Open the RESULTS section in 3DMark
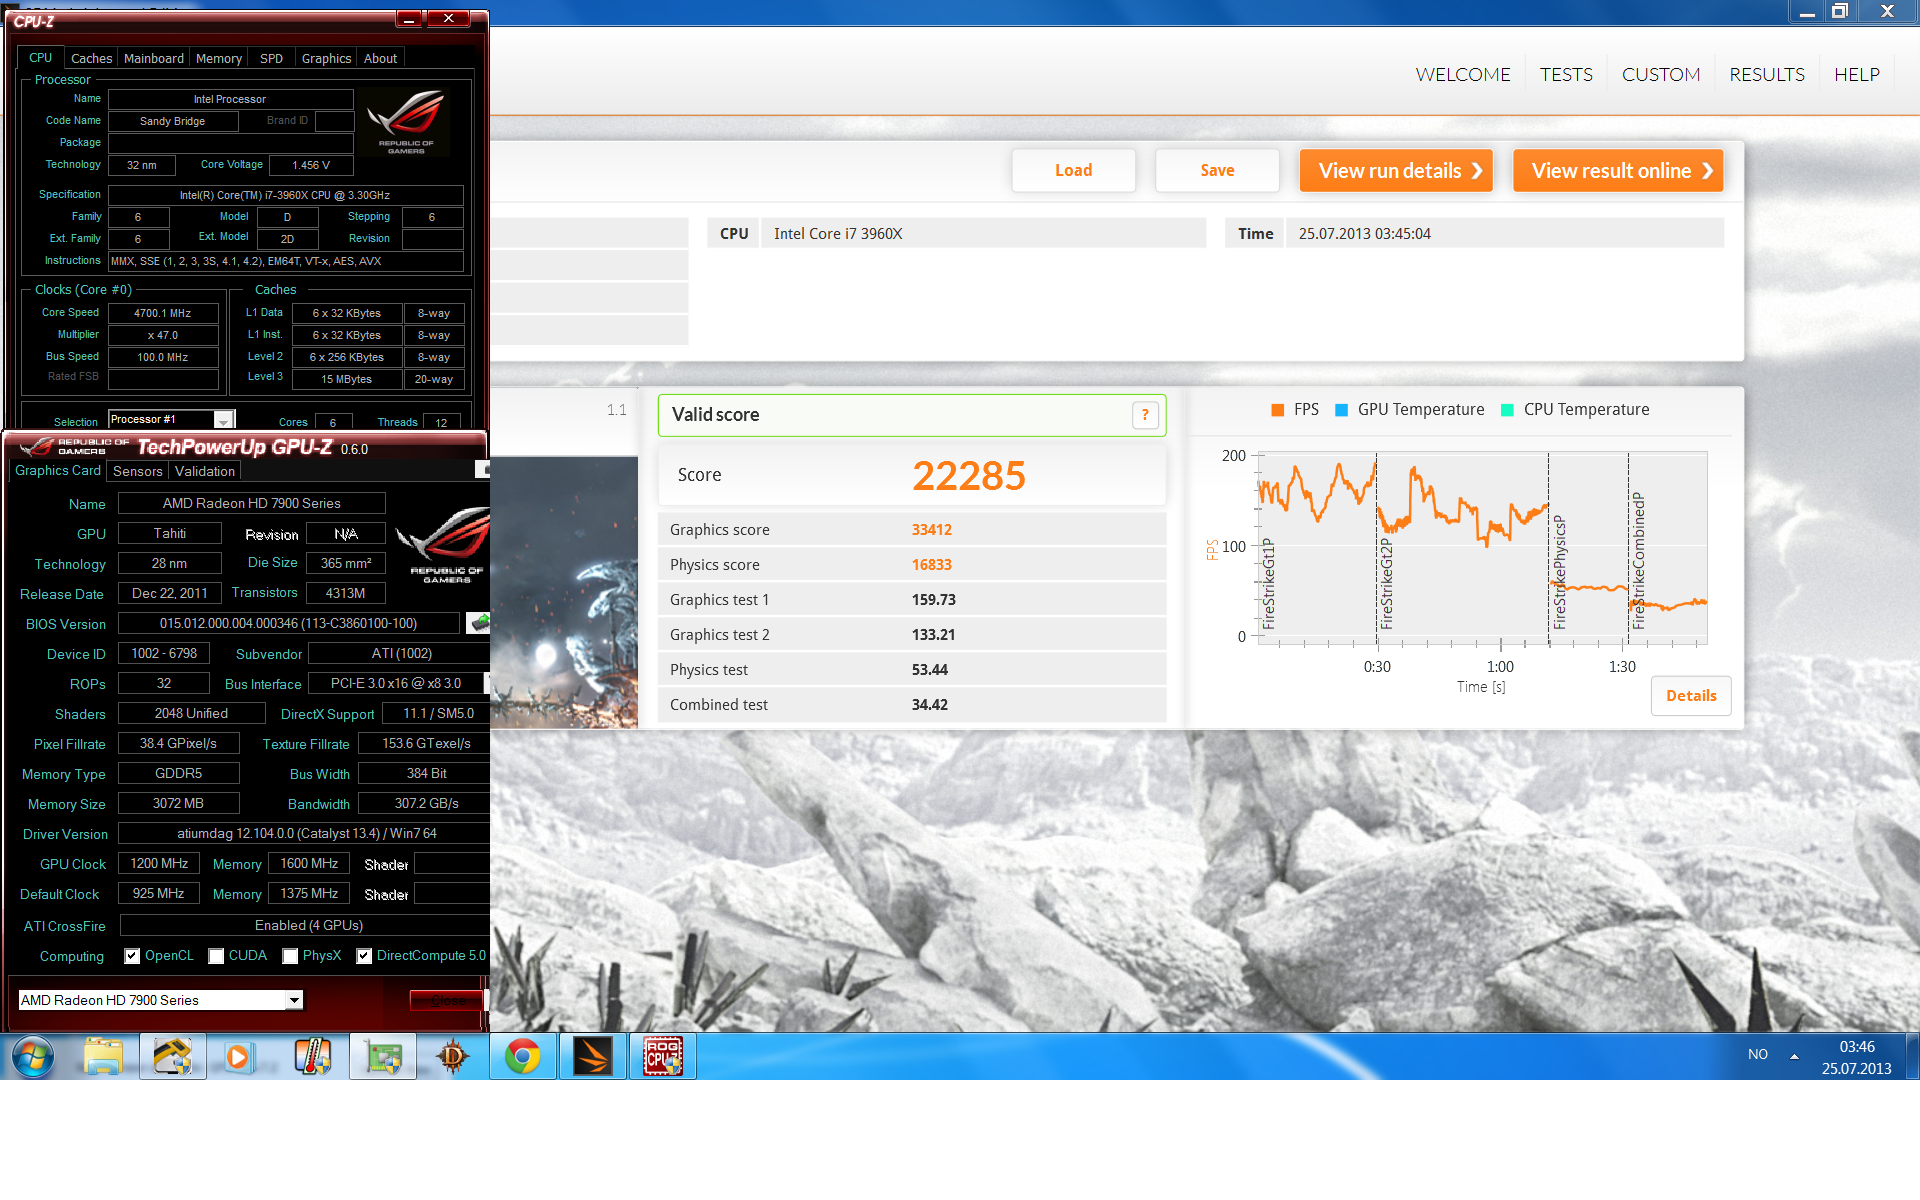Viewport: 1920px width, 1200px height. 1767,75
